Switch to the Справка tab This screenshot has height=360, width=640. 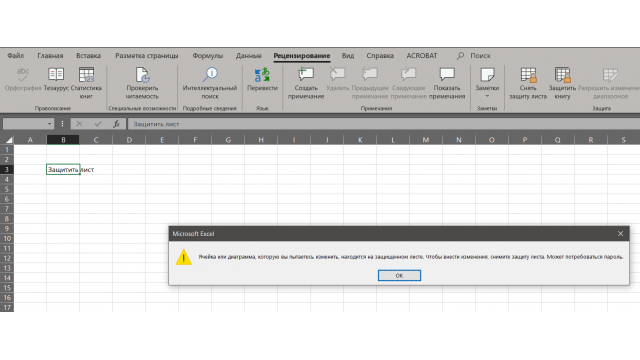tap(380, 56)
